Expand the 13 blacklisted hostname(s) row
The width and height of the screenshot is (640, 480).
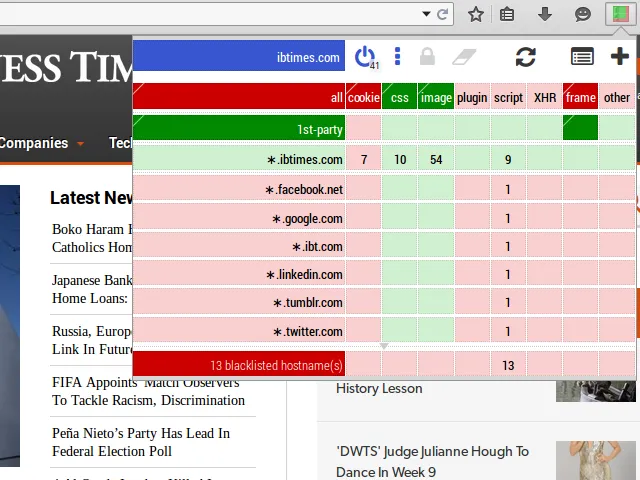(x=239, y=365)
